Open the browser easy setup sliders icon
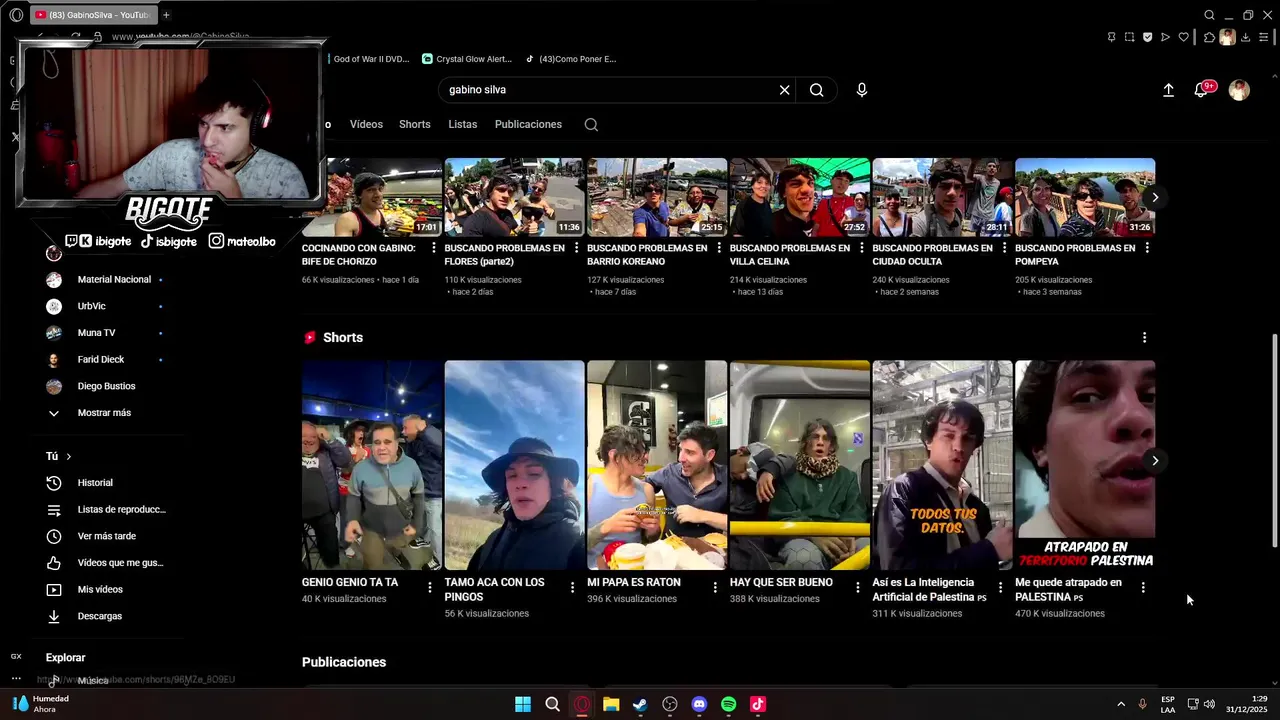 click(x=1263, y=37)
